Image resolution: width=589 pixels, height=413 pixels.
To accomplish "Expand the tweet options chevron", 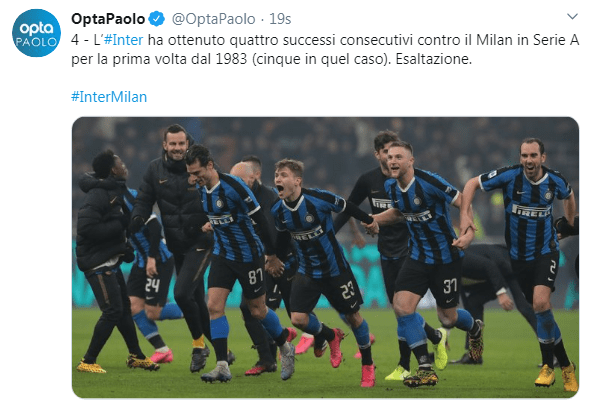I will tap(572, 16).
